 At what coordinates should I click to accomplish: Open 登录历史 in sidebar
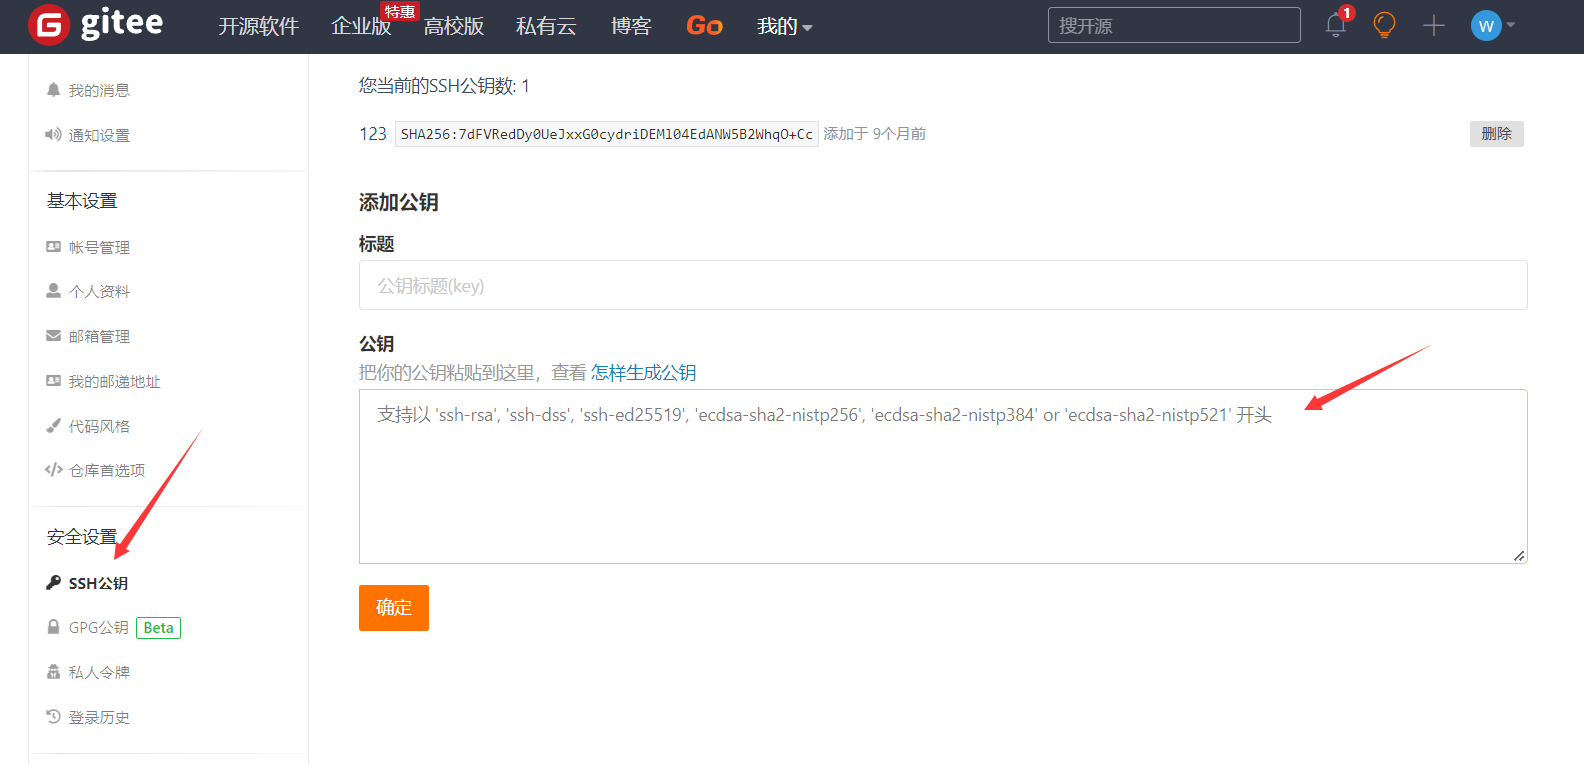click(99, 717)
